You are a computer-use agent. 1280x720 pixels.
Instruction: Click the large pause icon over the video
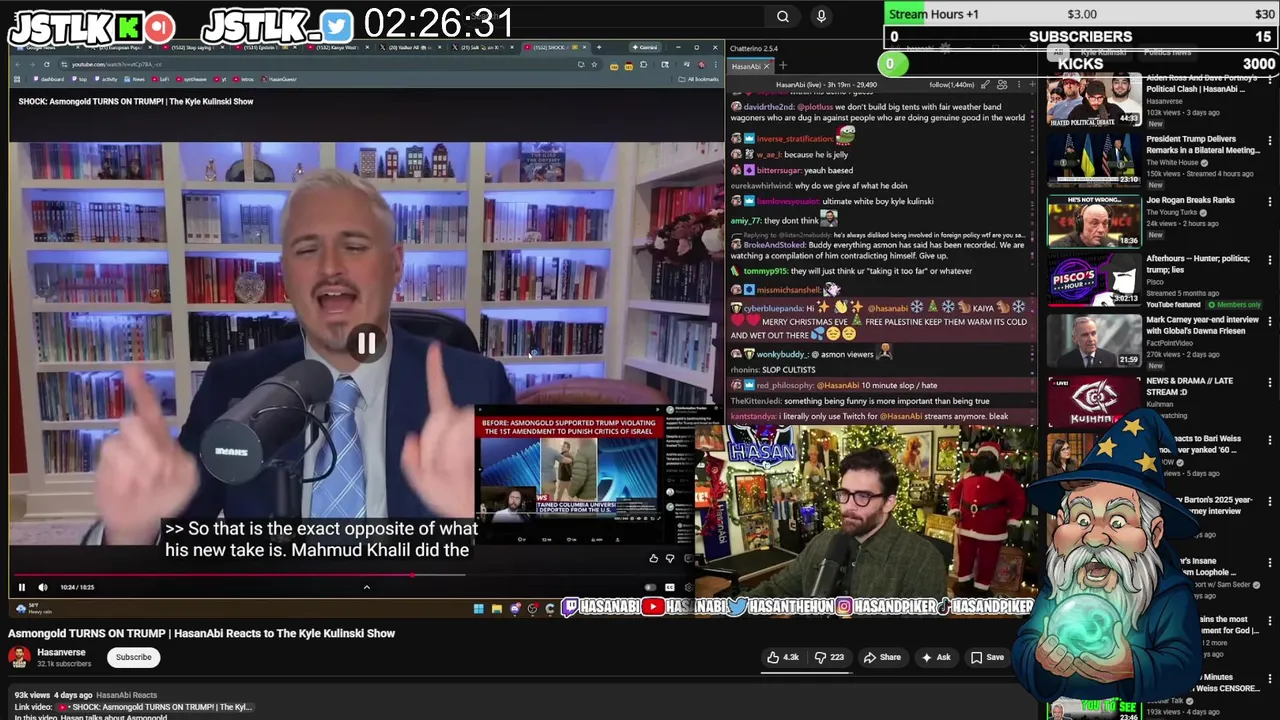coord(366,344)
